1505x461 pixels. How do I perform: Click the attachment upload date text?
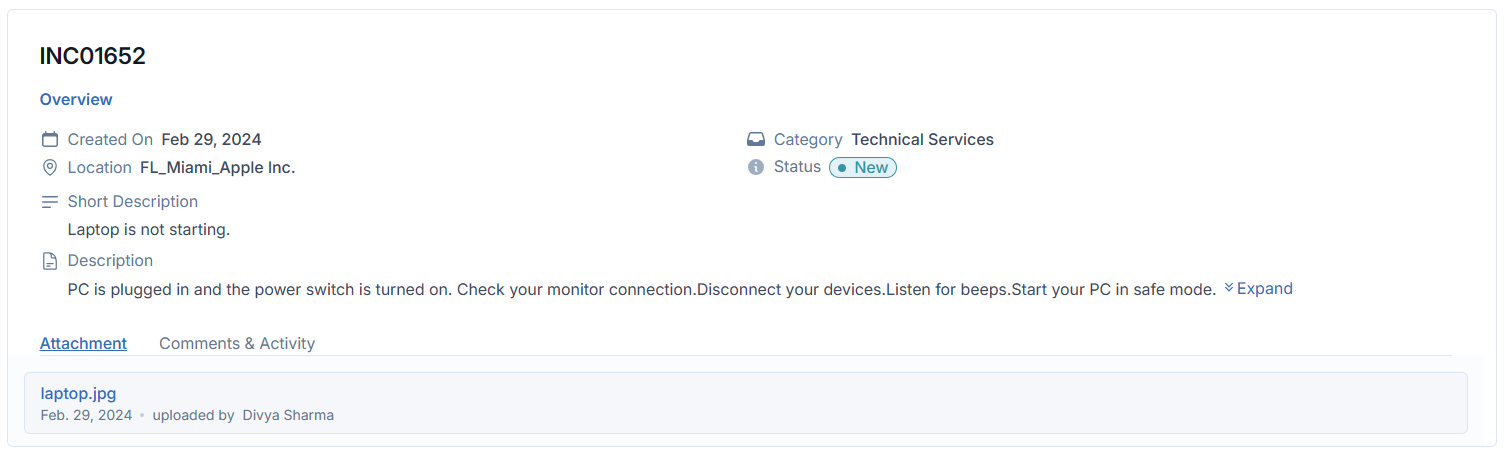pos(86,414)
